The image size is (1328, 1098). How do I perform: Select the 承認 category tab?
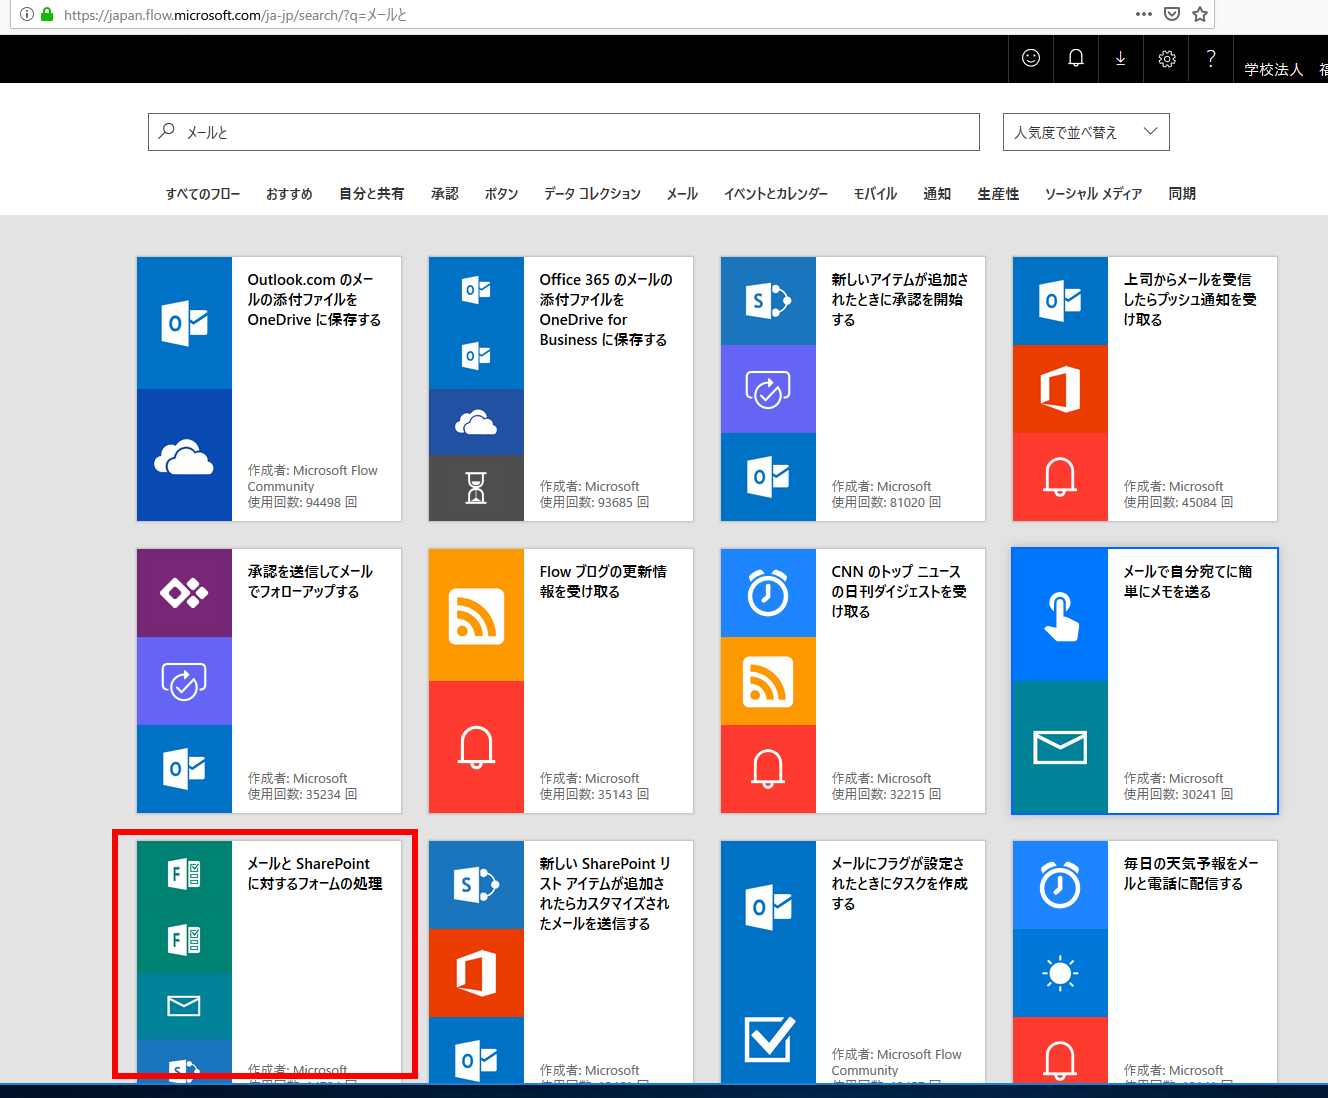[x=444, y=194]
